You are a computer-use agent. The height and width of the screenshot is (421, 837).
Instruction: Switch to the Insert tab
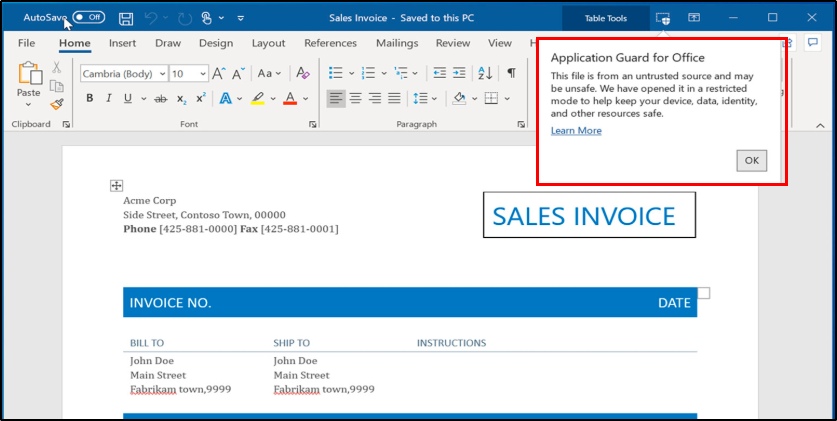click(x=122, y=43)
